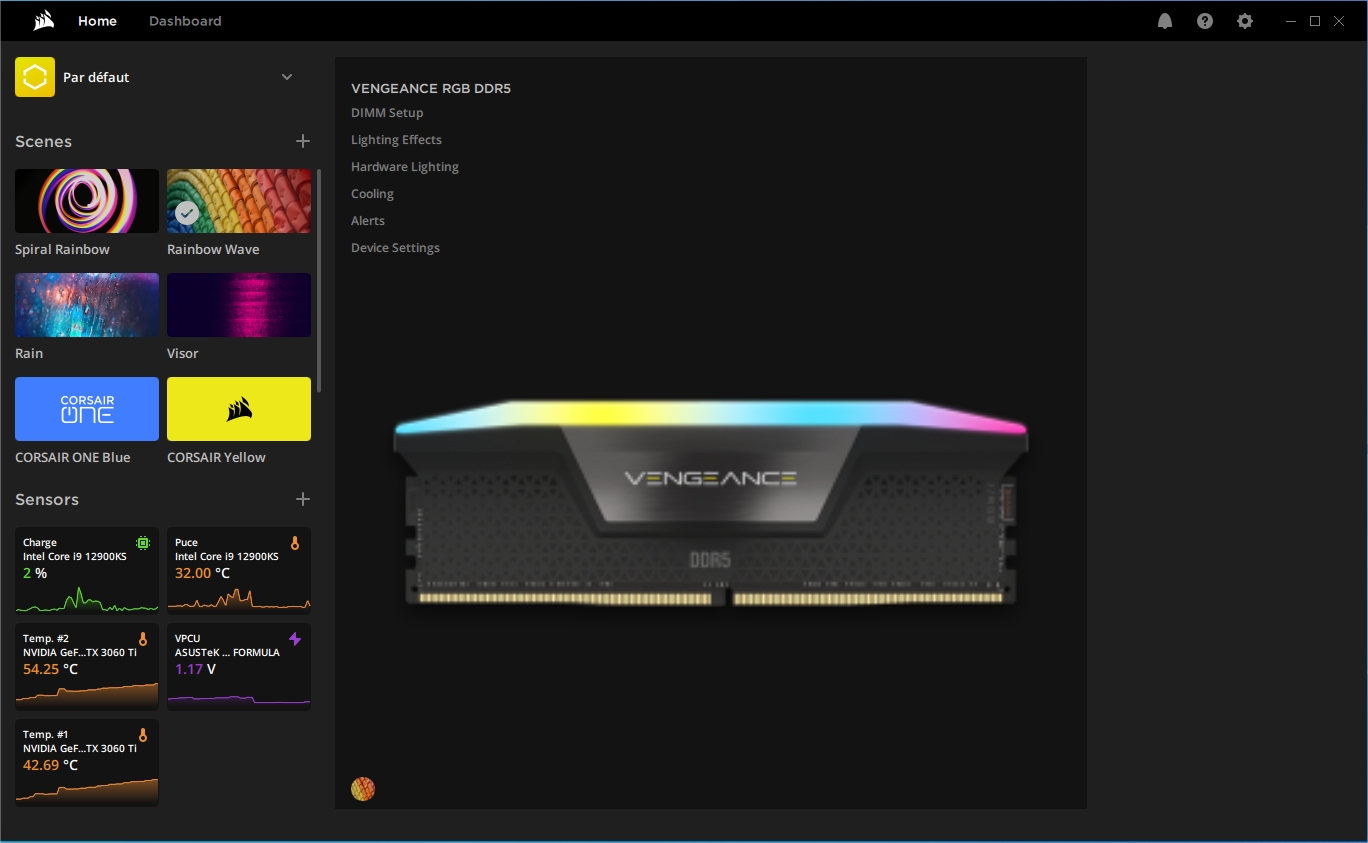Select the CORSAIR ONE Blue scene
This screenshot has height=843, width=1368.
87,409
